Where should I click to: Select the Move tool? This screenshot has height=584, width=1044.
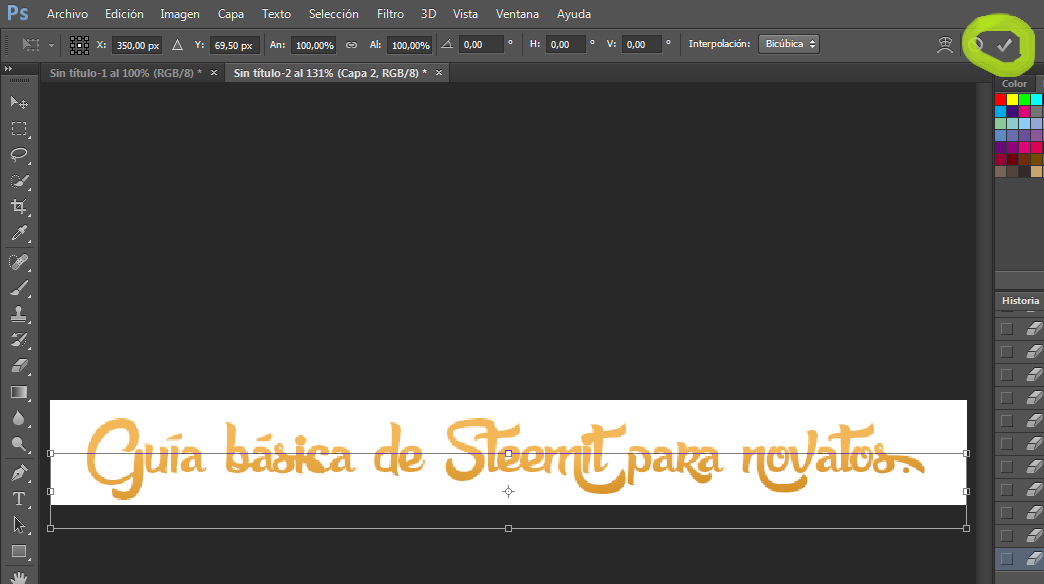(x=19, y=102)
